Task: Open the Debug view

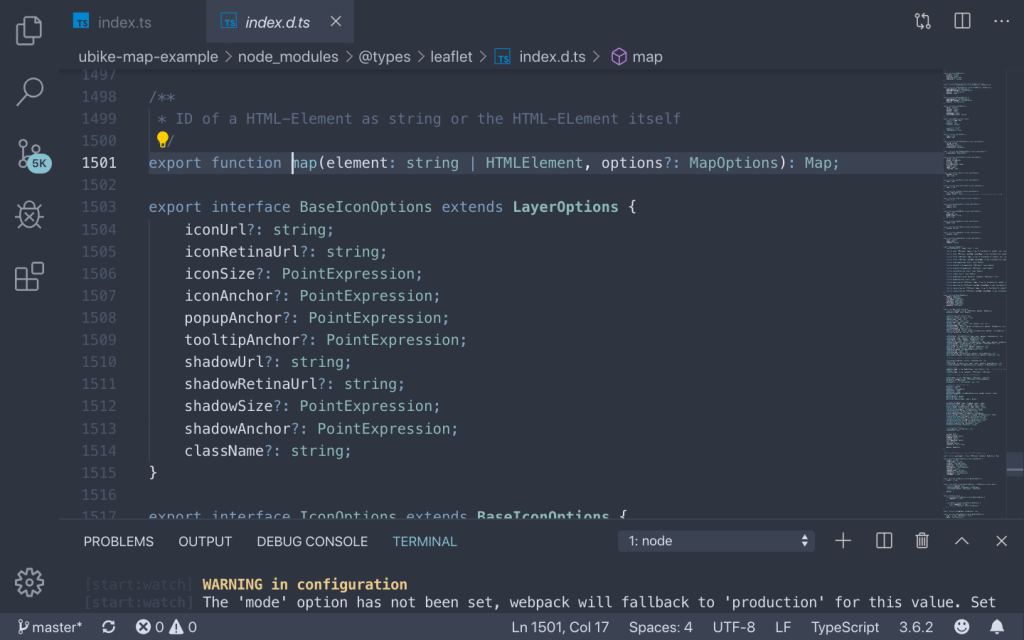Action: point(29,215)
